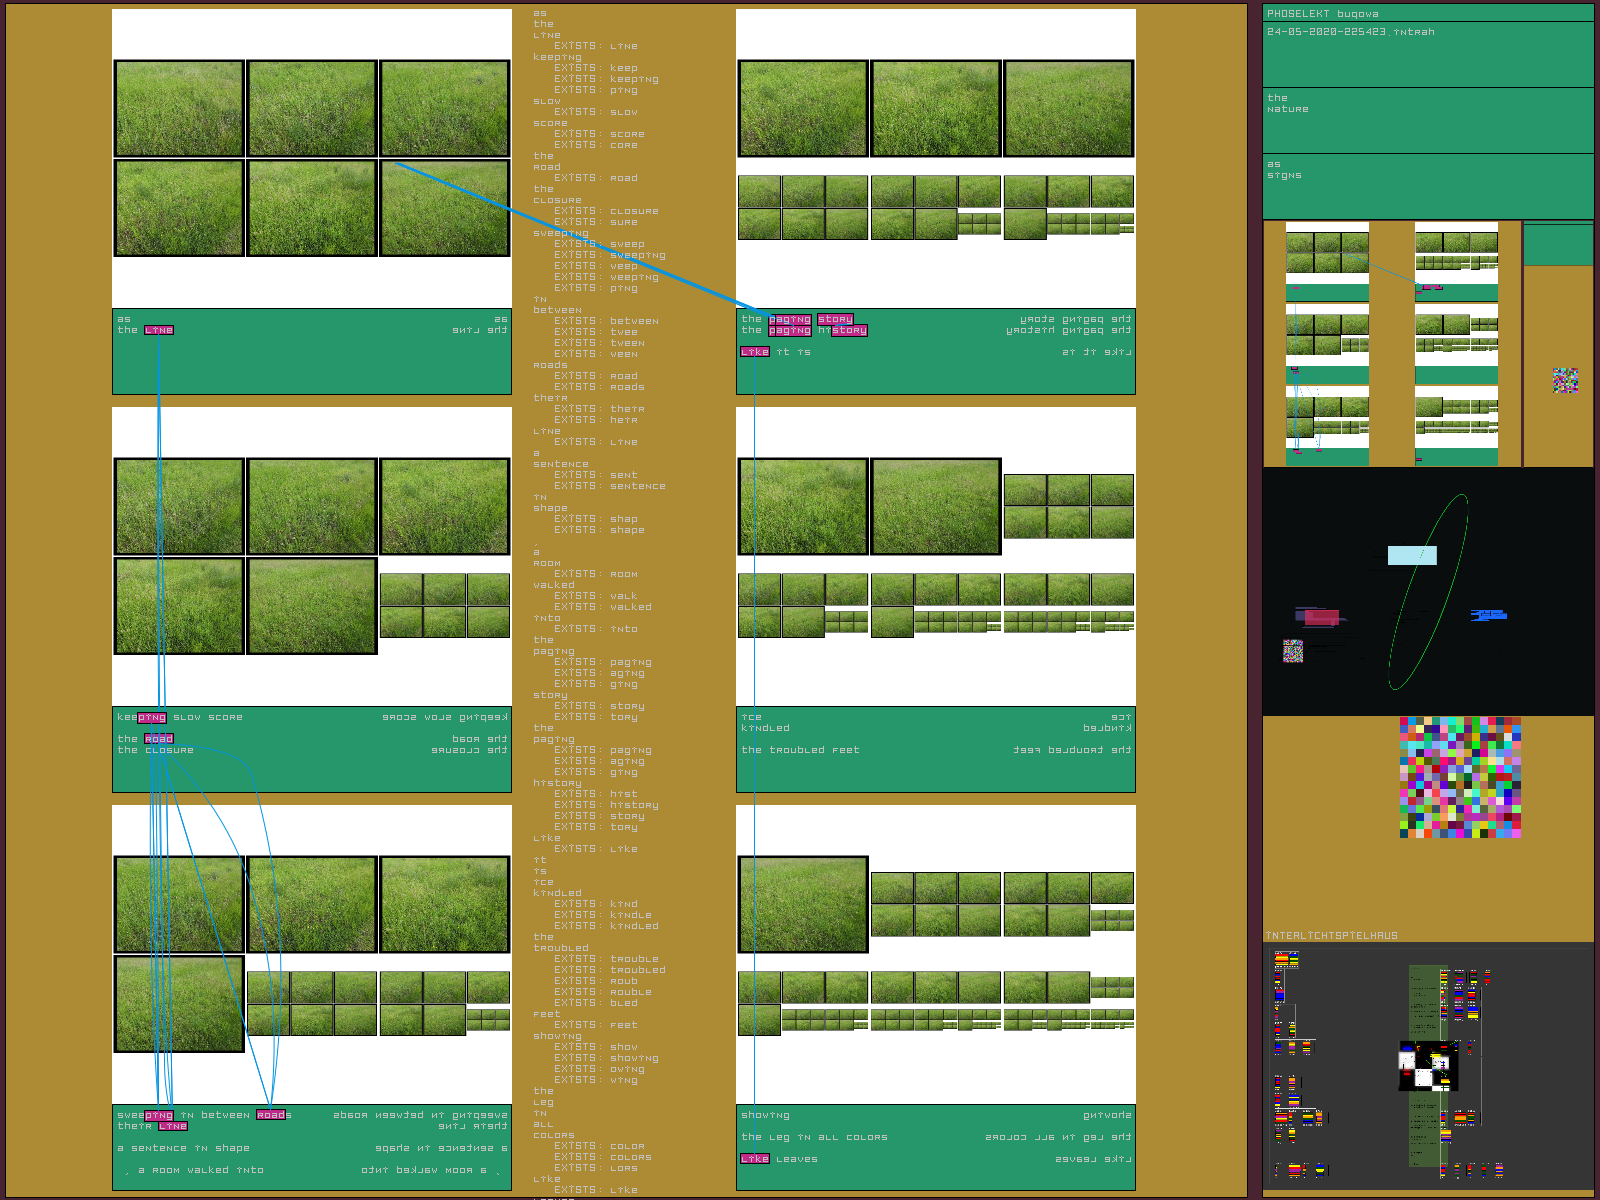Screen dimensions: 1600x1200
Task: Open the top-left grass photo thumbnail
Action: tap(180, 108)
